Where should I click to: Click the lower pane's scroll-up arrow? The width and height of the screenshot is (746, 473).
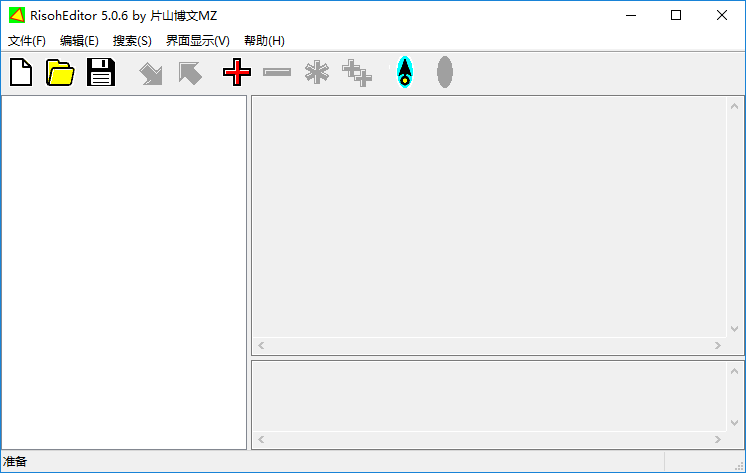click(x=734, y=371)
